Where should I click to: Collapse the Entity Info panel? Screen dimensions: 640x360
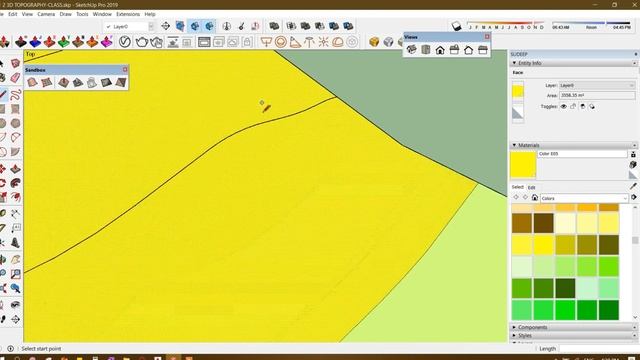coord(514,63)
